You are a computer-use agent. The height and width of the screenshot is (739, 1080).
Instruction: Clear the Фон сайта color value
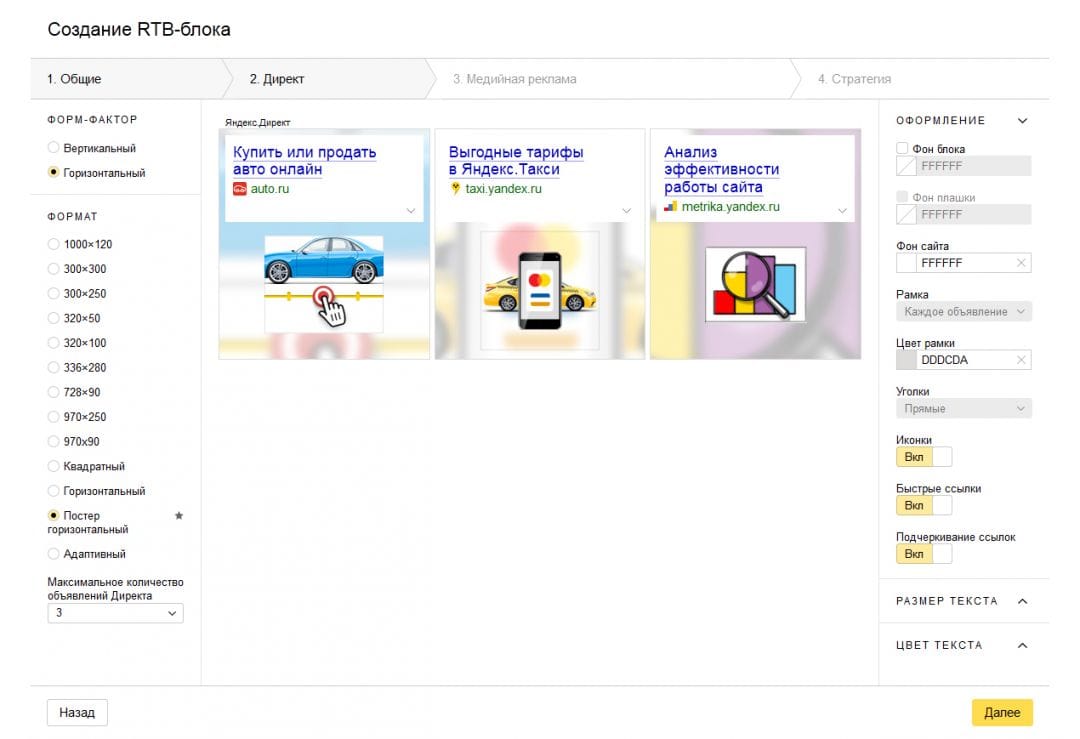click(1021, 263)
